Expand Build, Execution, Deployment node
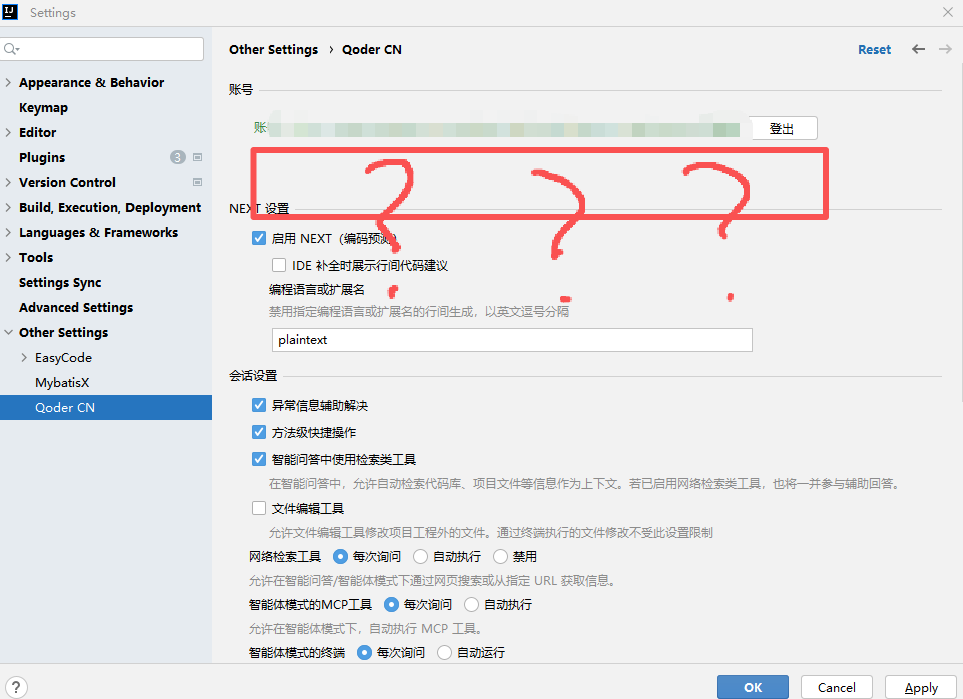 pos(8,208)
